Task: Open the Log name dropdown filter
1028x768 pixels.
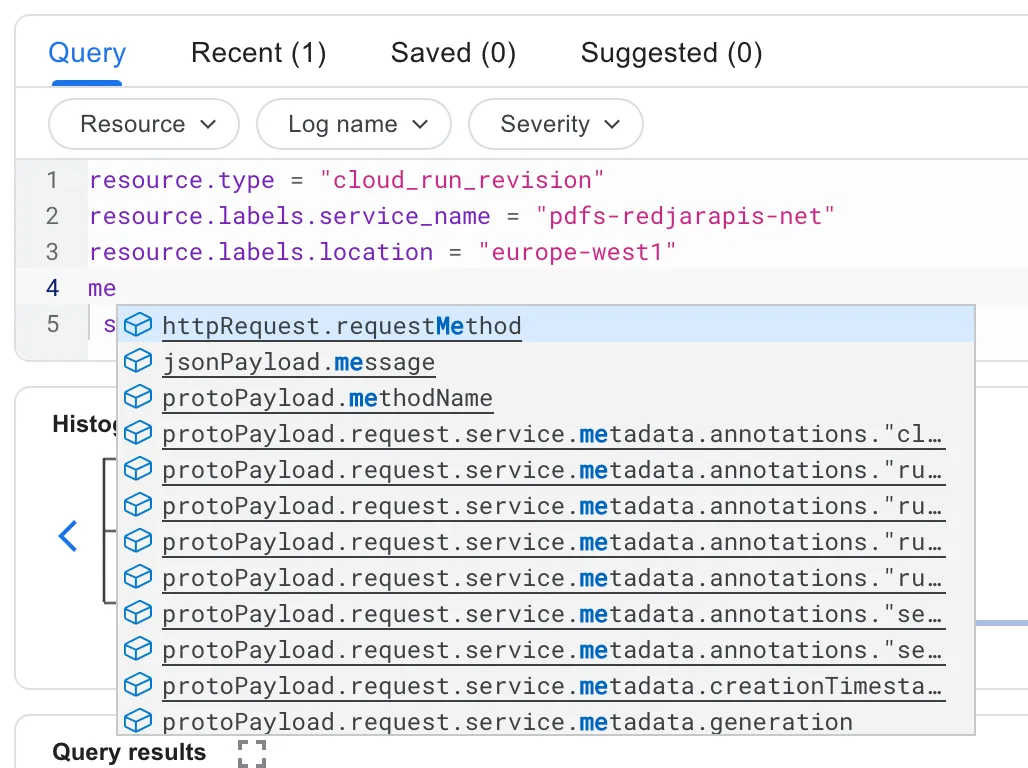Action: tap(353, 124)
